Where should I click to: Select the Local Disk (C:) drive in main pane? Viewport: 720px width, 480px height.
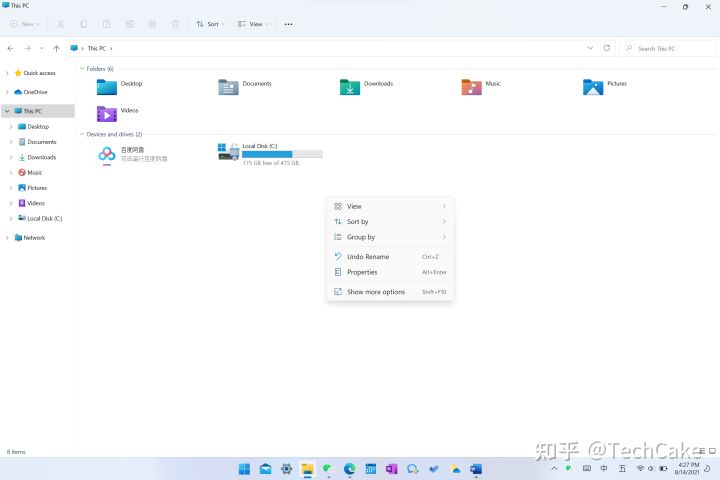(x=270, y=154)
